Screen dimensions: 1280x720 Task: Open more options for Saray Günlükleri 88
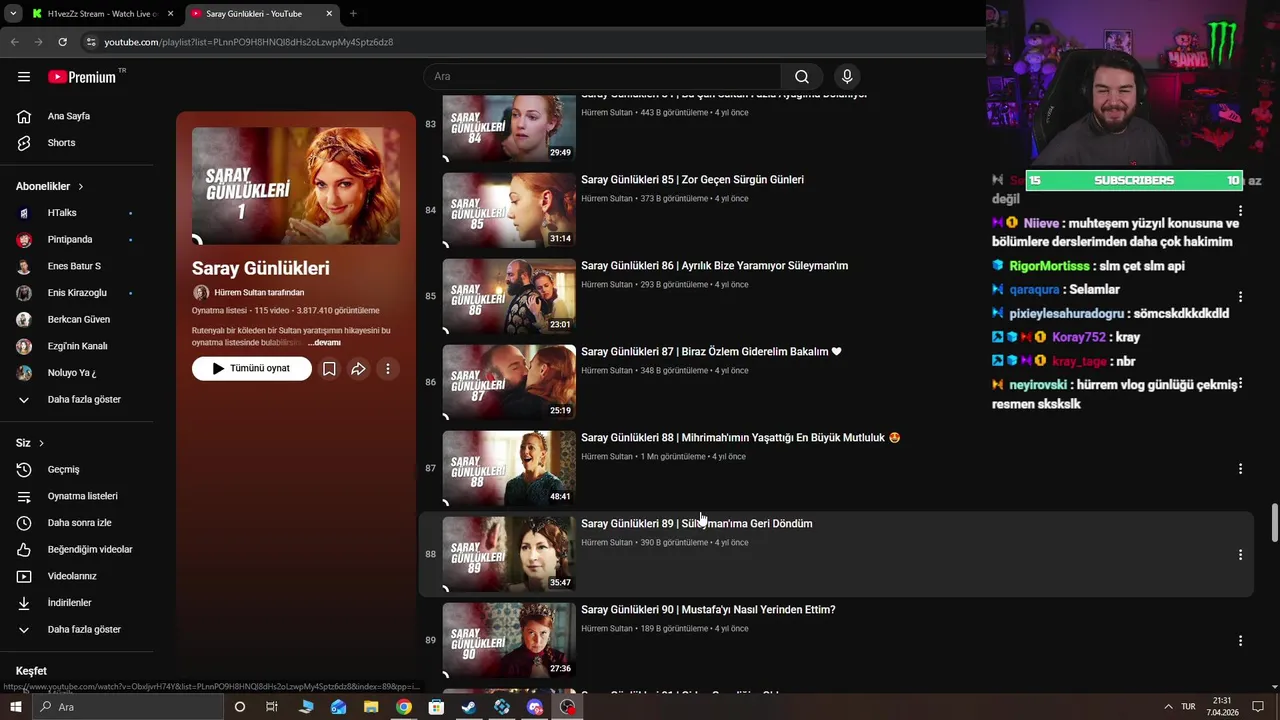(x=1240, y=469)
